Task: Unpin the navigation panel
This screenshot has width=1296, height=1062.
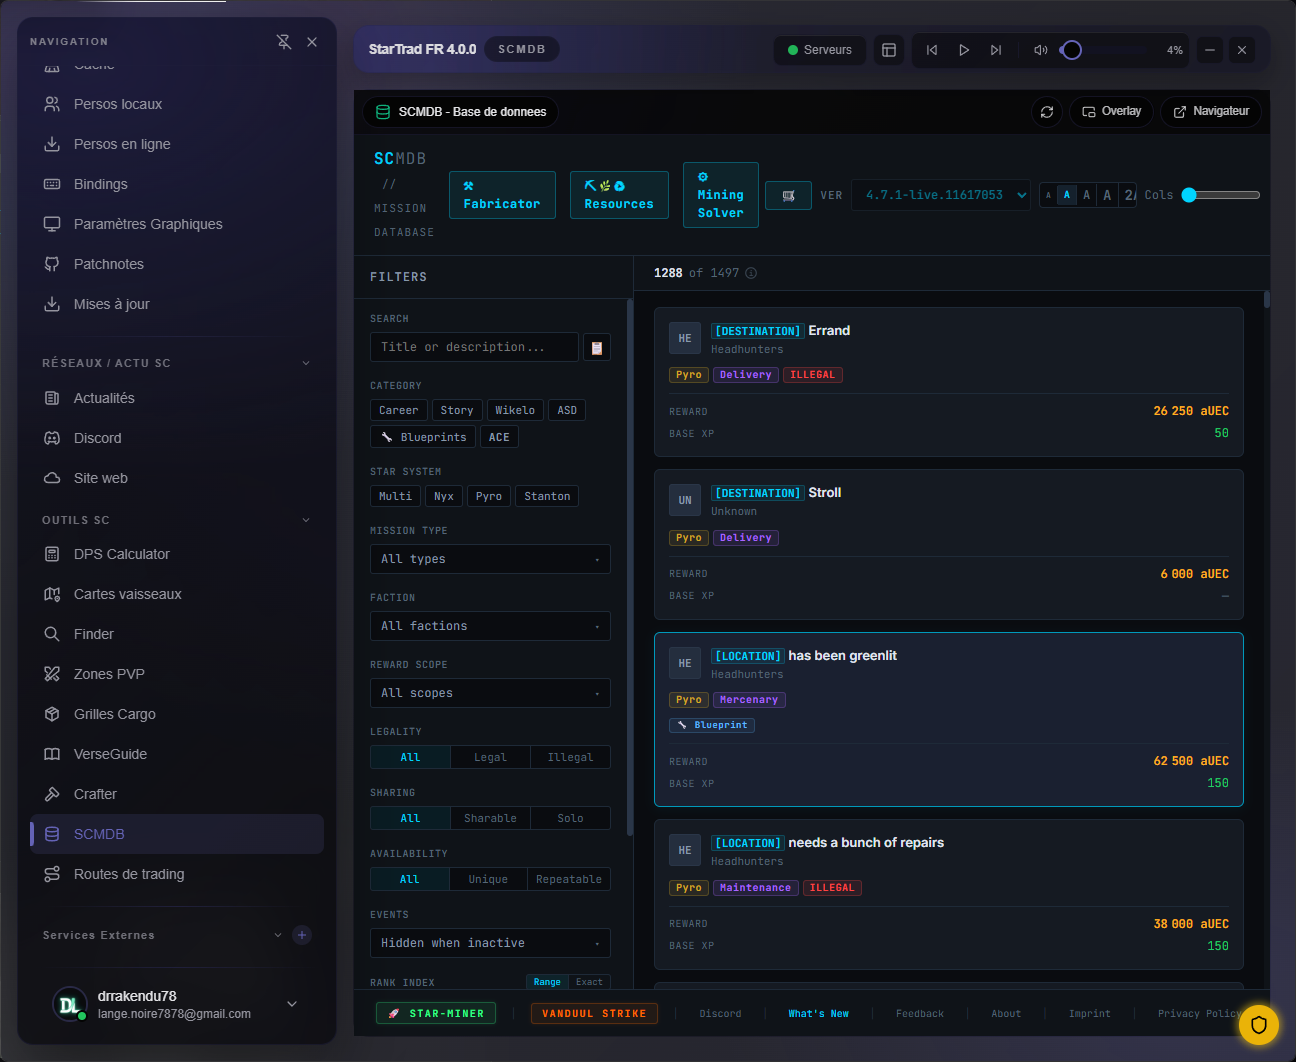Action: pyautogui.click(x=284, y=42)
